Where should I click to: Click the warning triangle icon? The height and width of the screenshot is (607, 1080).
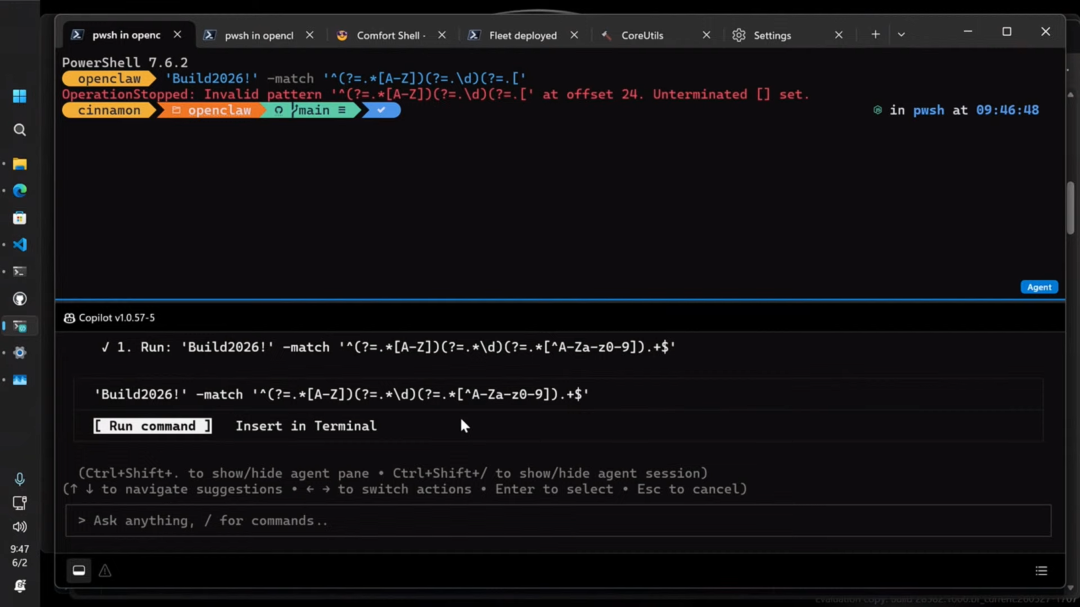point(105,570)
